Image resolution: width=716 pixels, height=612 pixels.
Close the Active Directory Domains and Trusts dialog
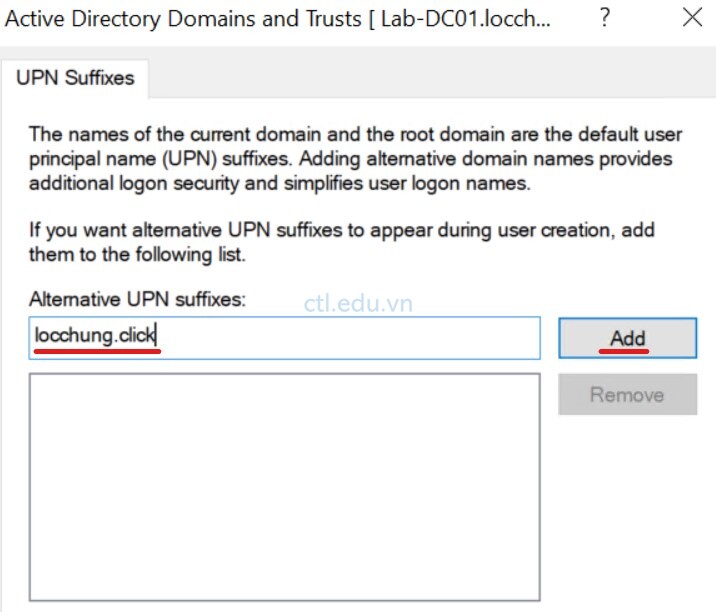coord(692,18)
